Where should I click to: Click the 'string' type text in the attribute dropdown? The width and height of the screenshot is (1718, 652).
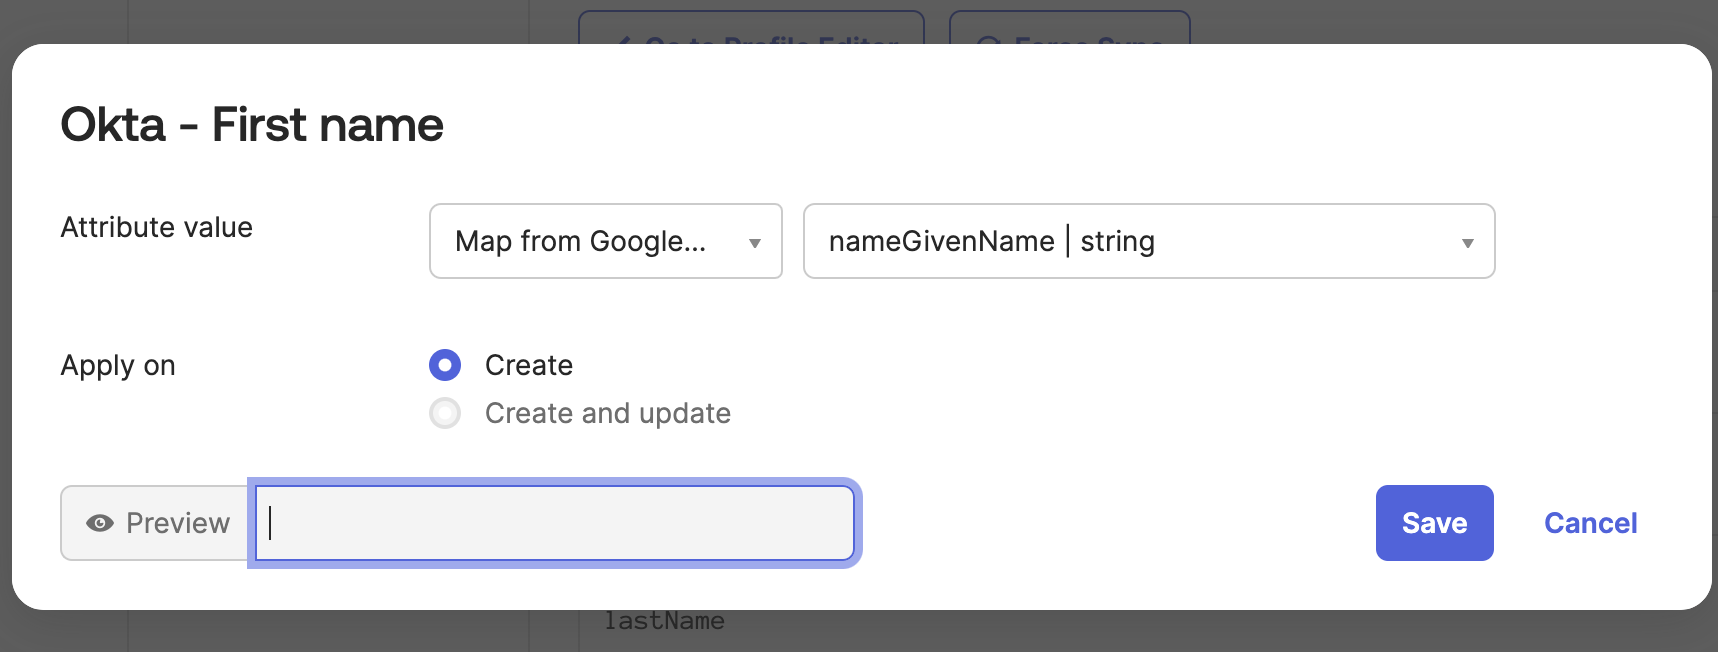pos(1117,241)
